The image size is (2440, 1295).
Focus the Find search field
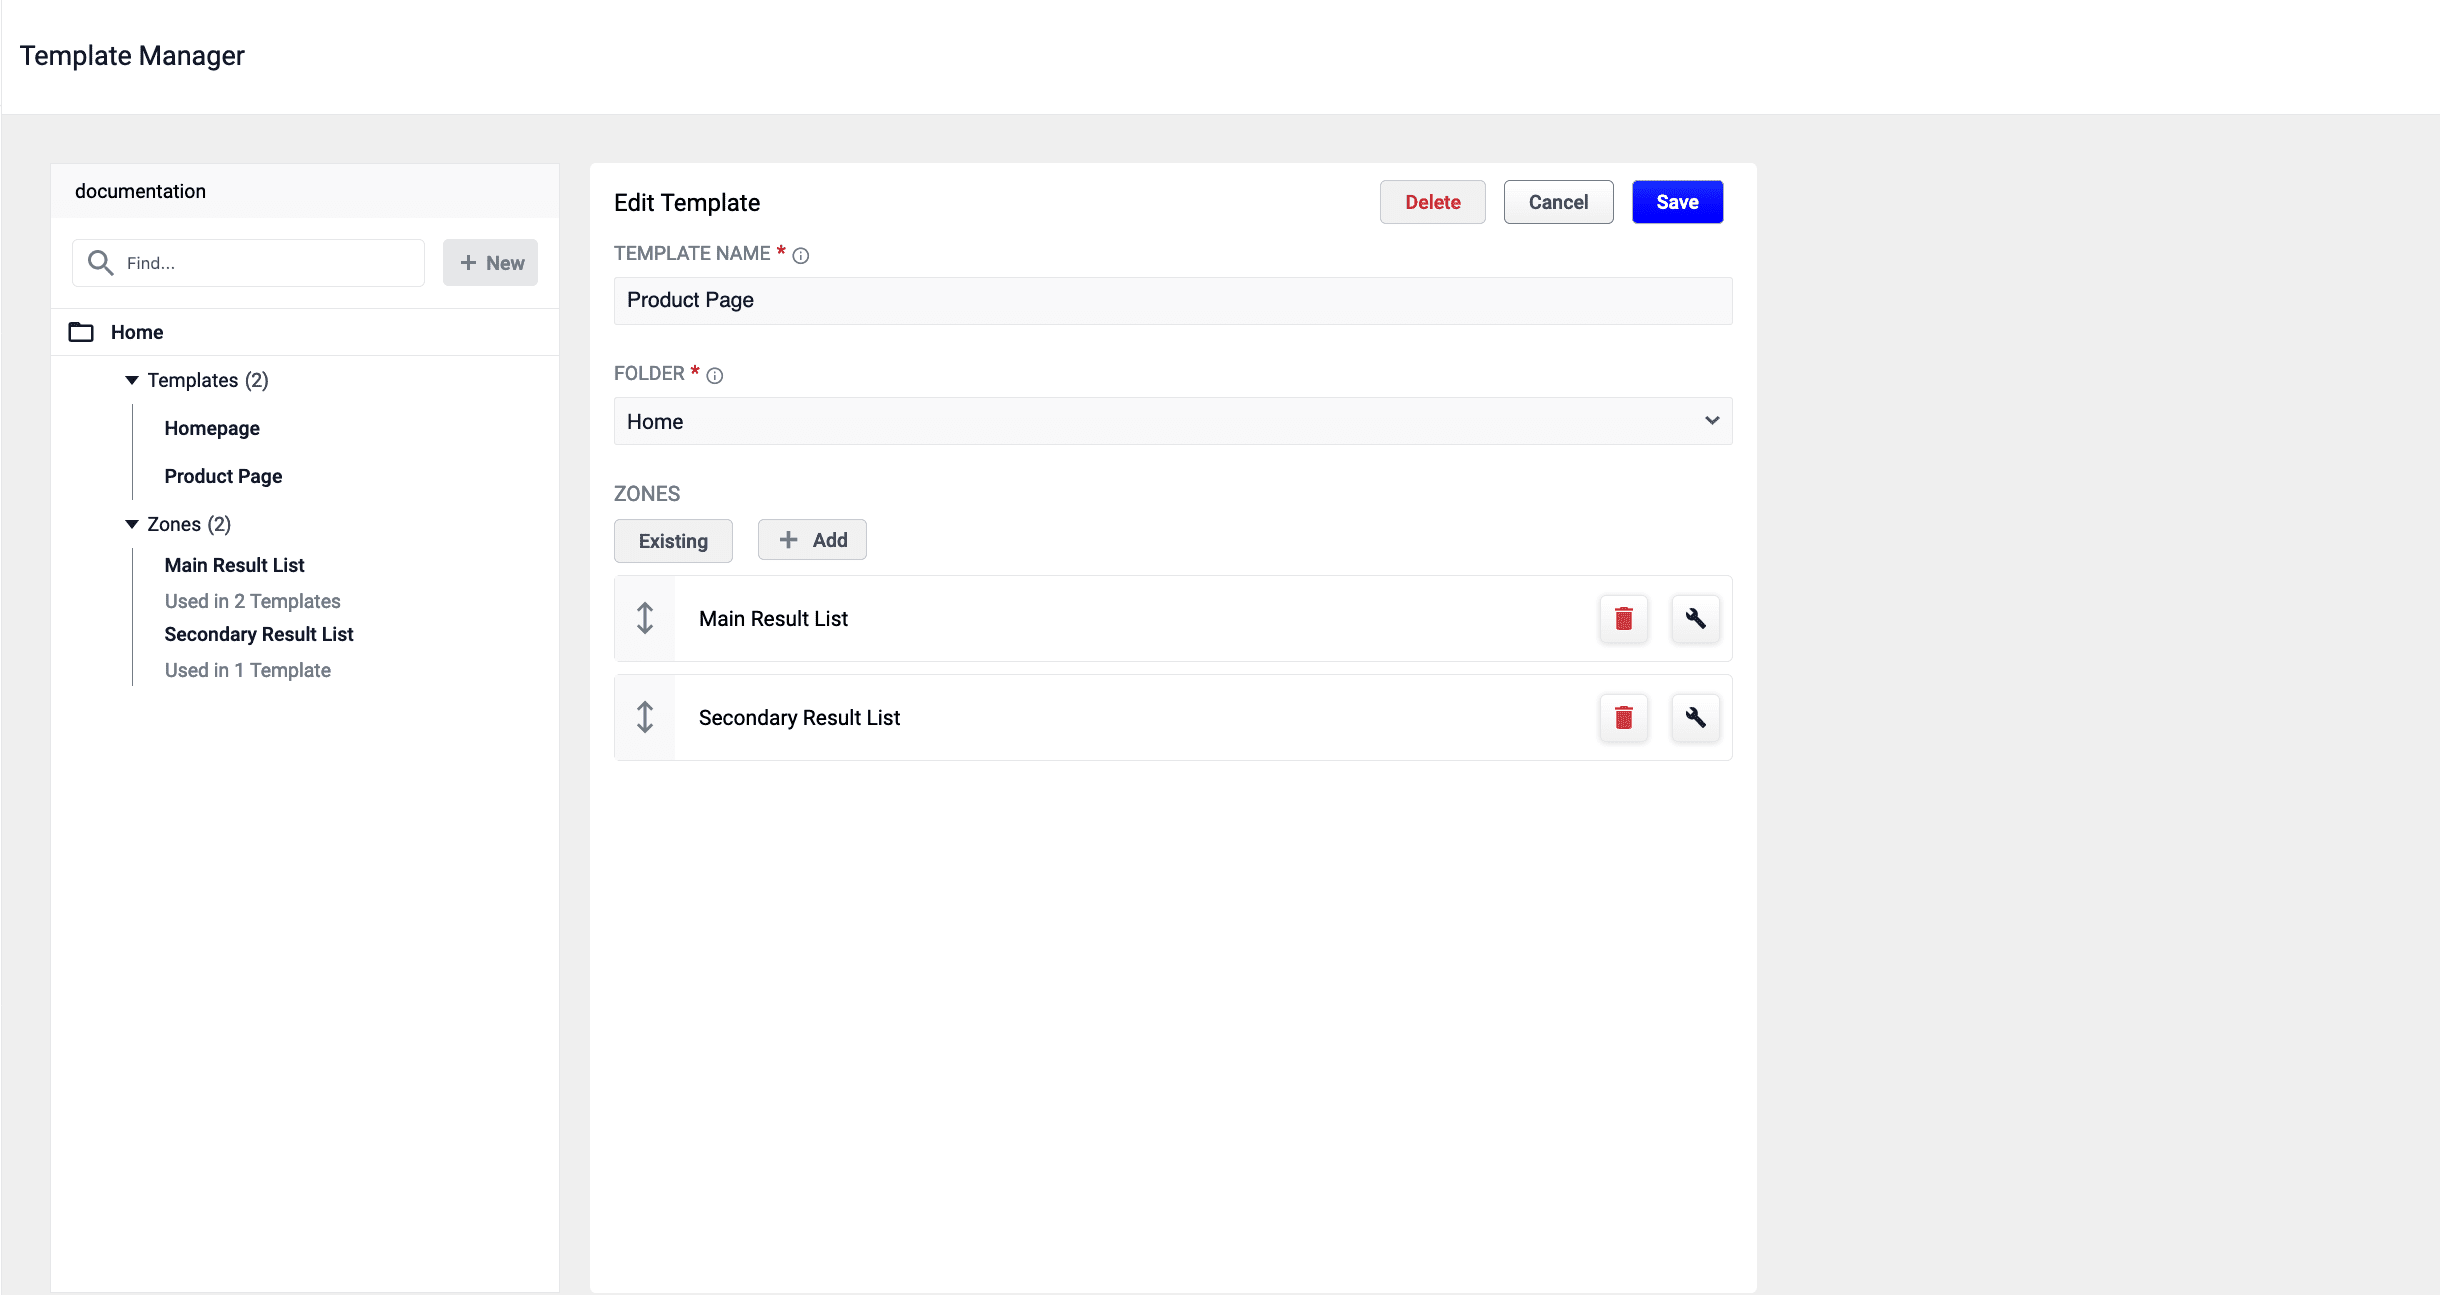click(x=248, y=263)
